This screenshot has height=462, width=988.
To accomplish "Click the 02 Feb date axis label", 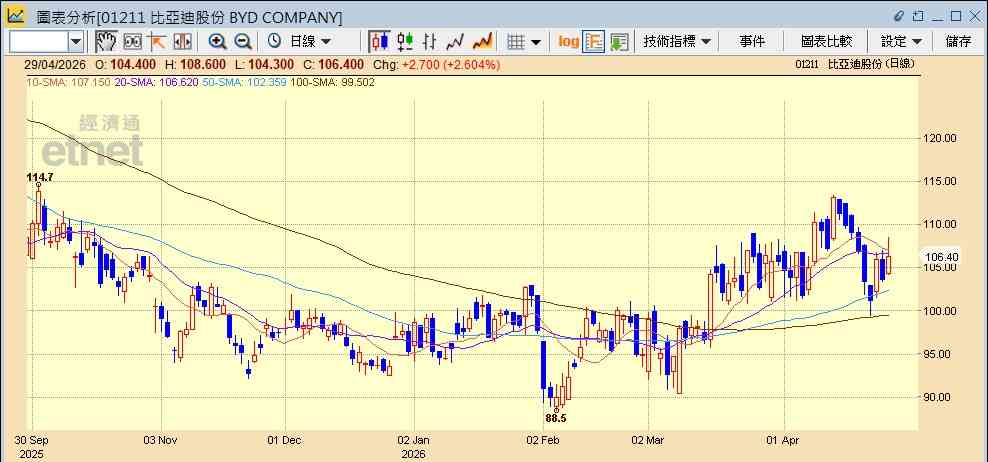I will [x=543, y=440].
